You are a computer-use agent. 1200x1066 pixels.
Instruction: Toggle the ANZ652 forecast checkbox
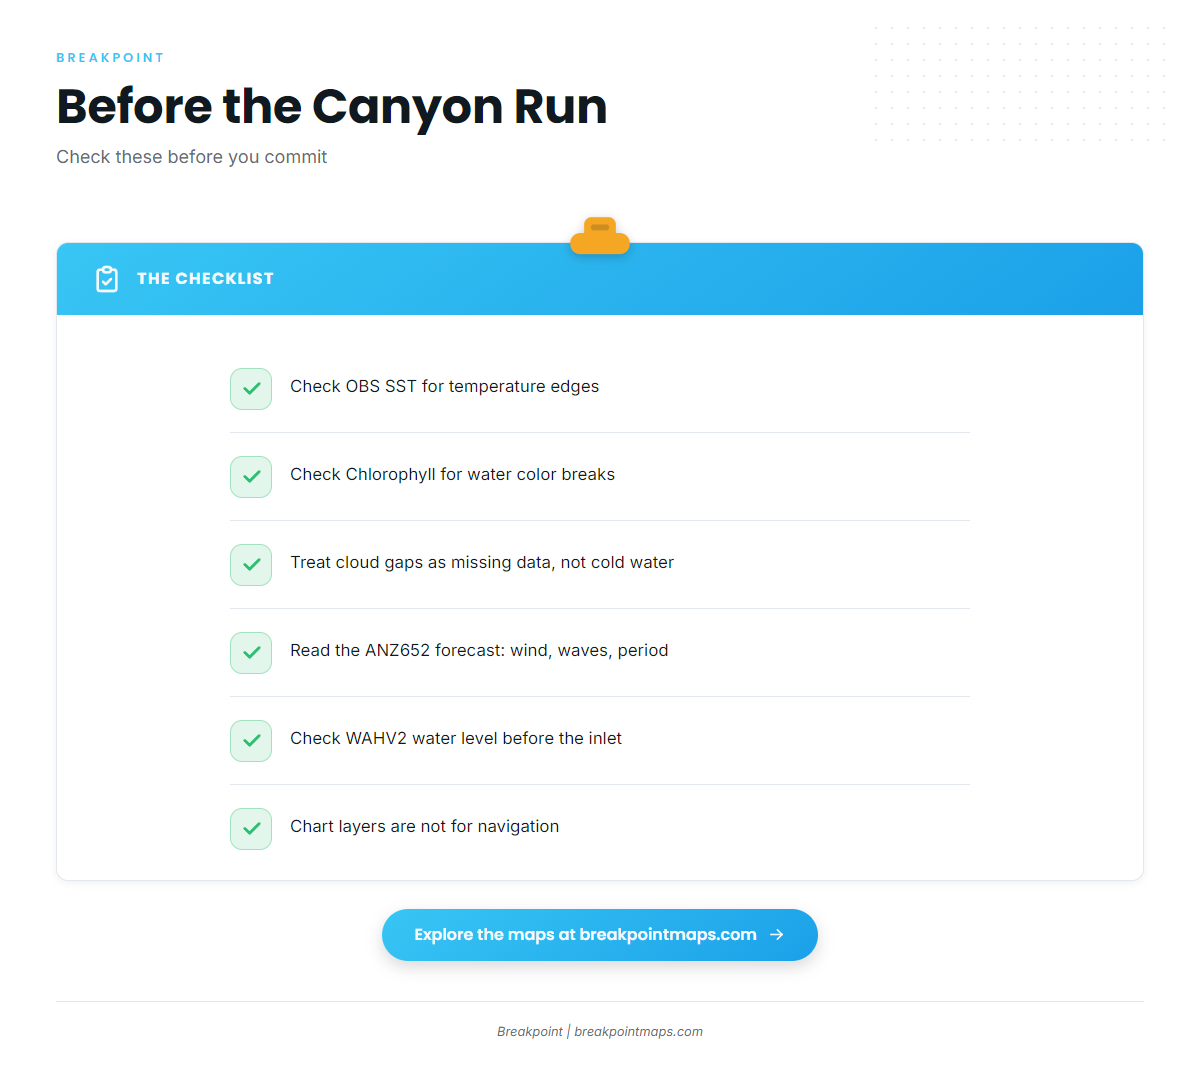click(x=251, y=653)
